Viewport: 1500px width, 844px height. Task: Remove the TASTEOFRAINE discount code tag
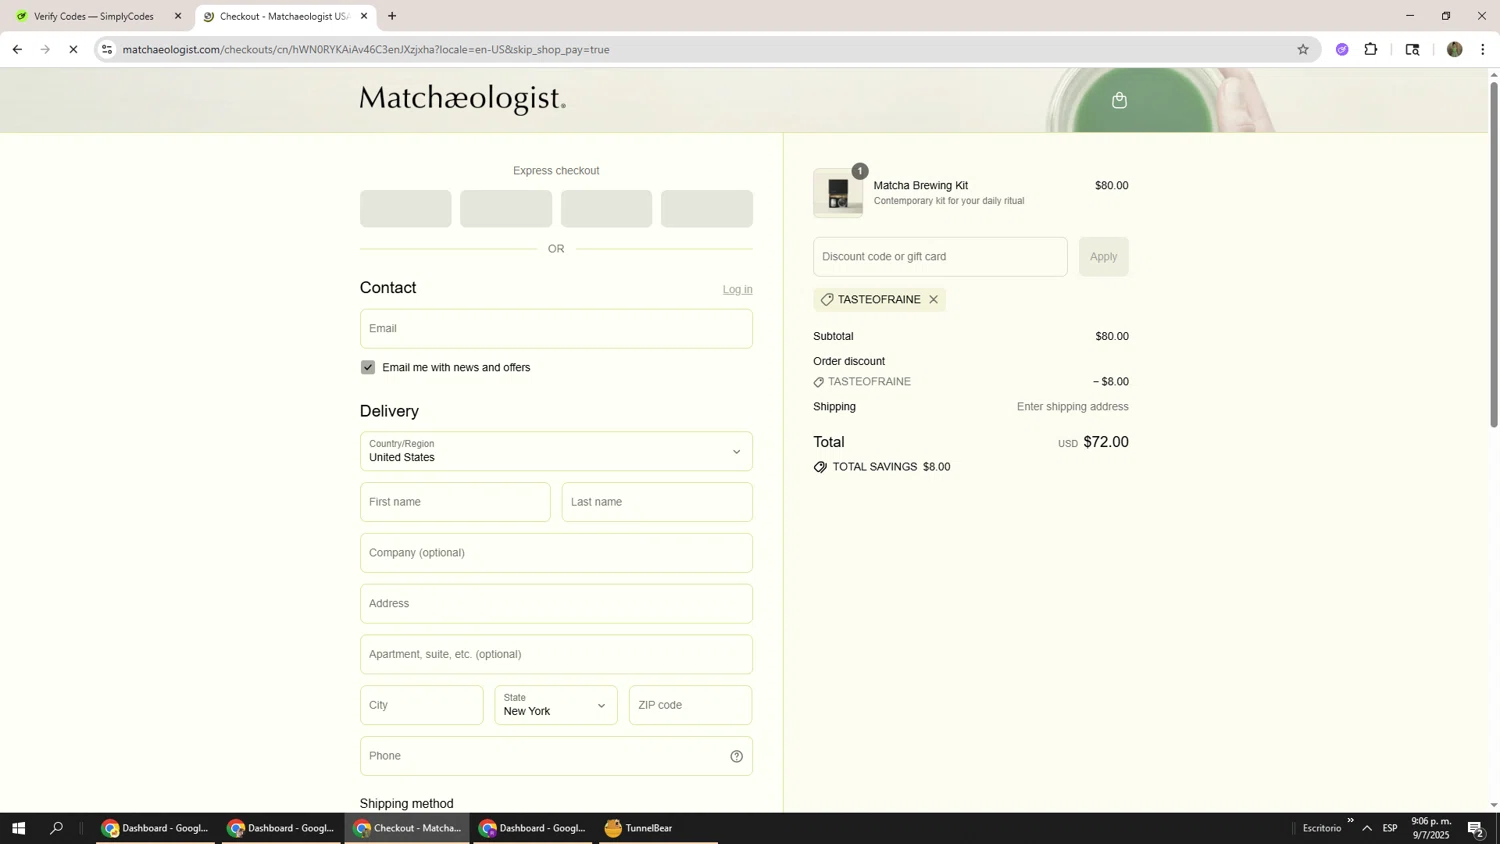pos(933,300)
